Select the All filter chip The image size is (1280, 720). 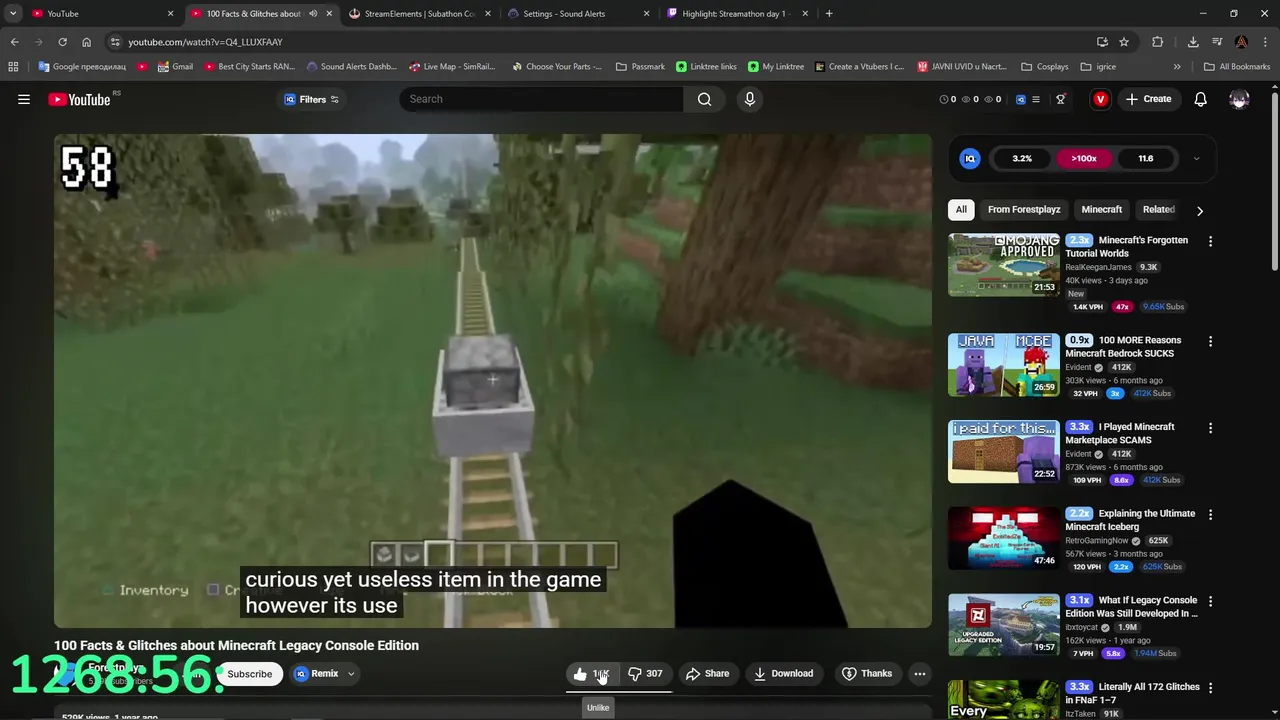(x=961, y=209)
